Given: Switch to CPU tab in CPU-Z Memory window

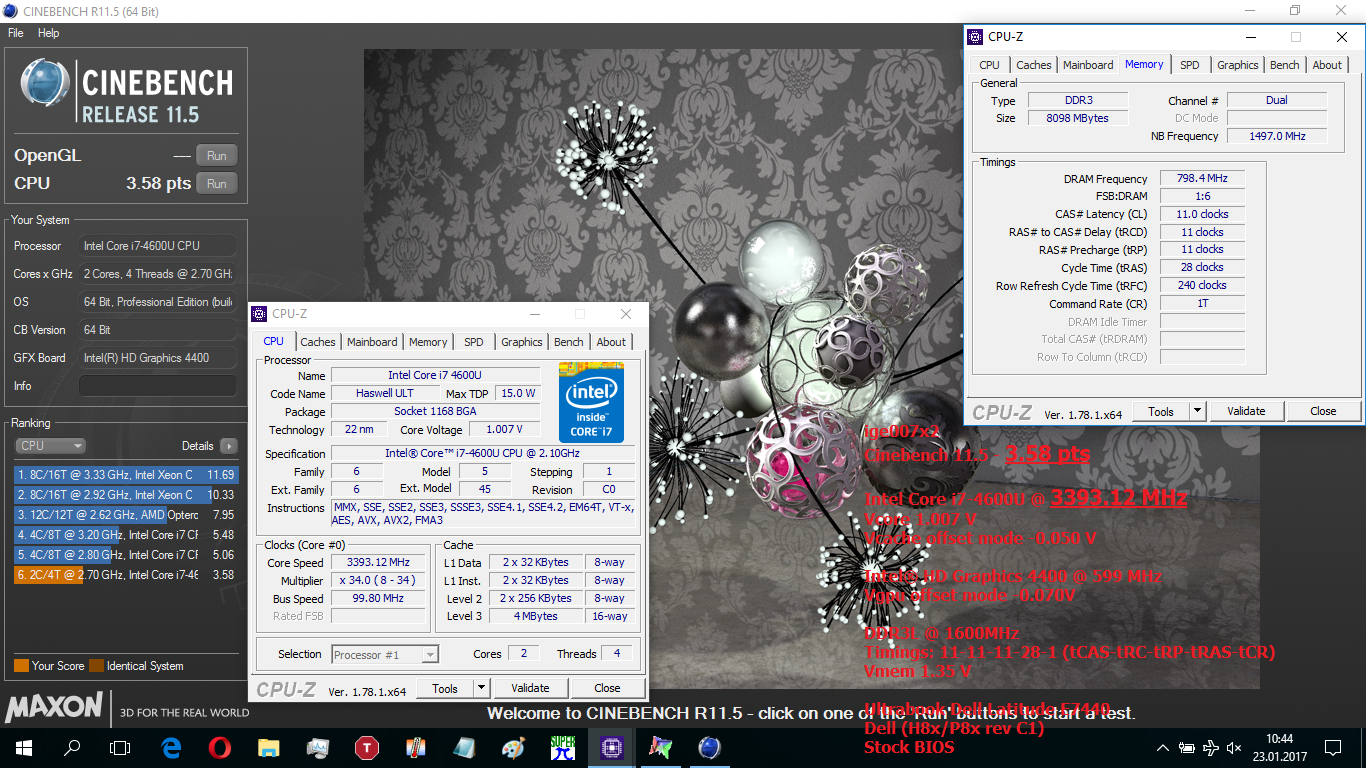Looking at the screenshot, I should (x=990, y=65).
